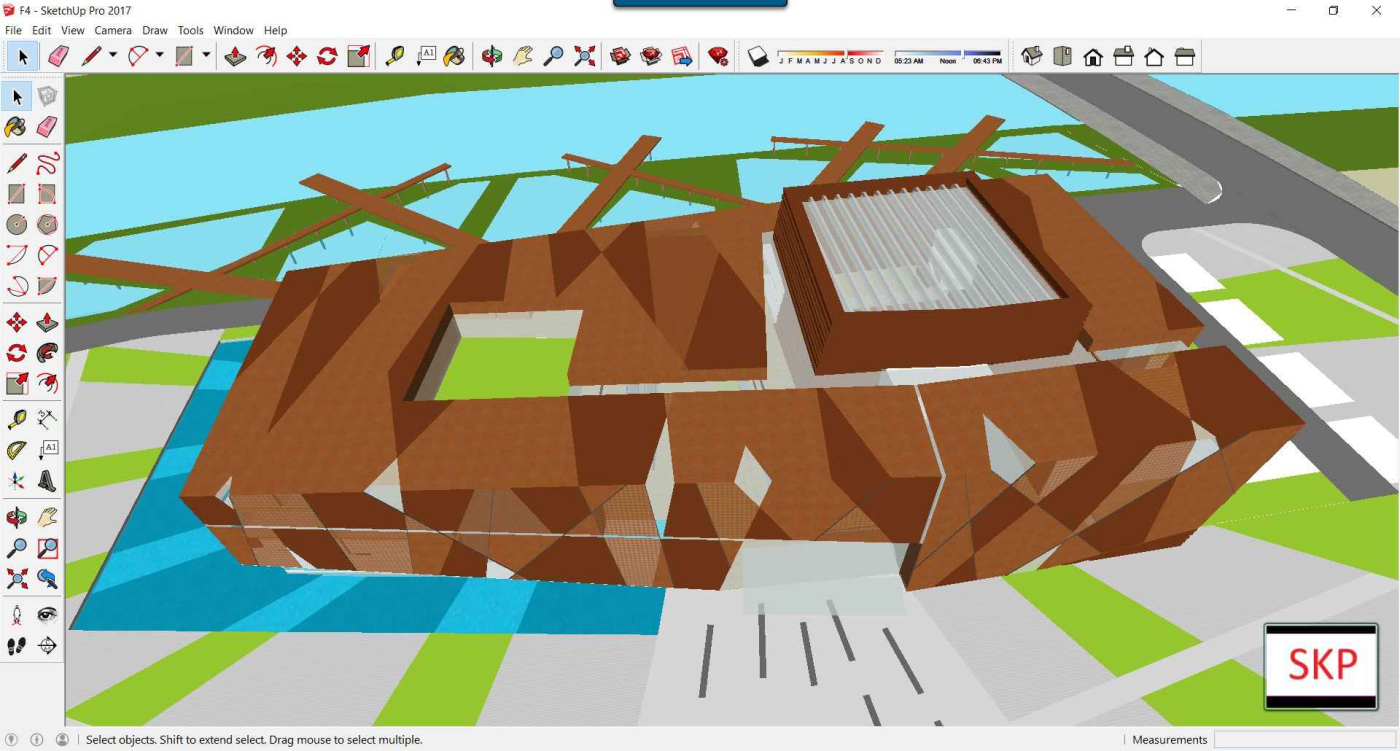Viewport: 1400px width, 751px height.
Task: Open the Camera menu
Action: pos(113,30)
